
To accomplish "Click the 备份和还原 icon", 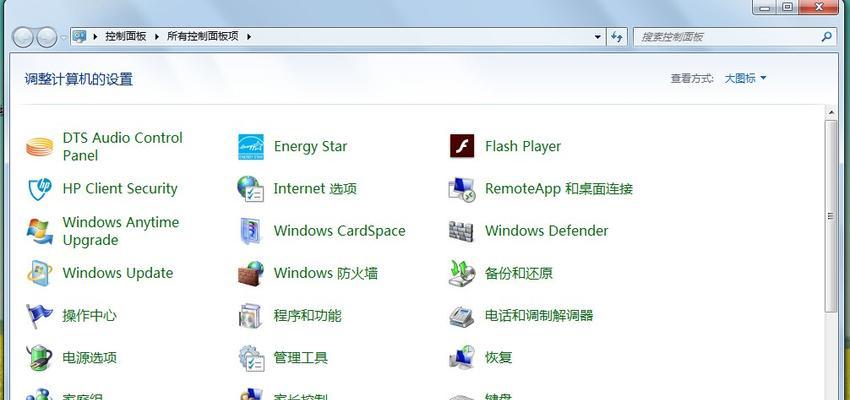I will [462, 273].
